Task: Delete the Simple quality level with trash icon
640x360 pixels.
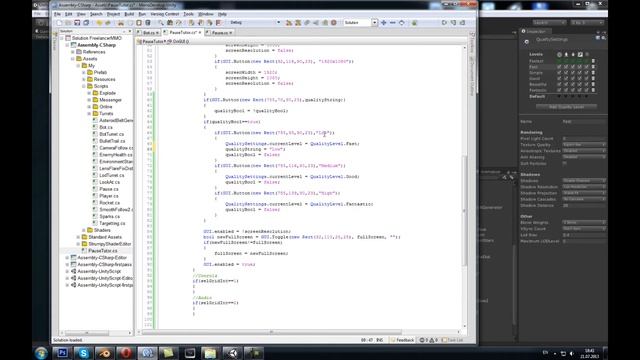Action: coord(593,73)
